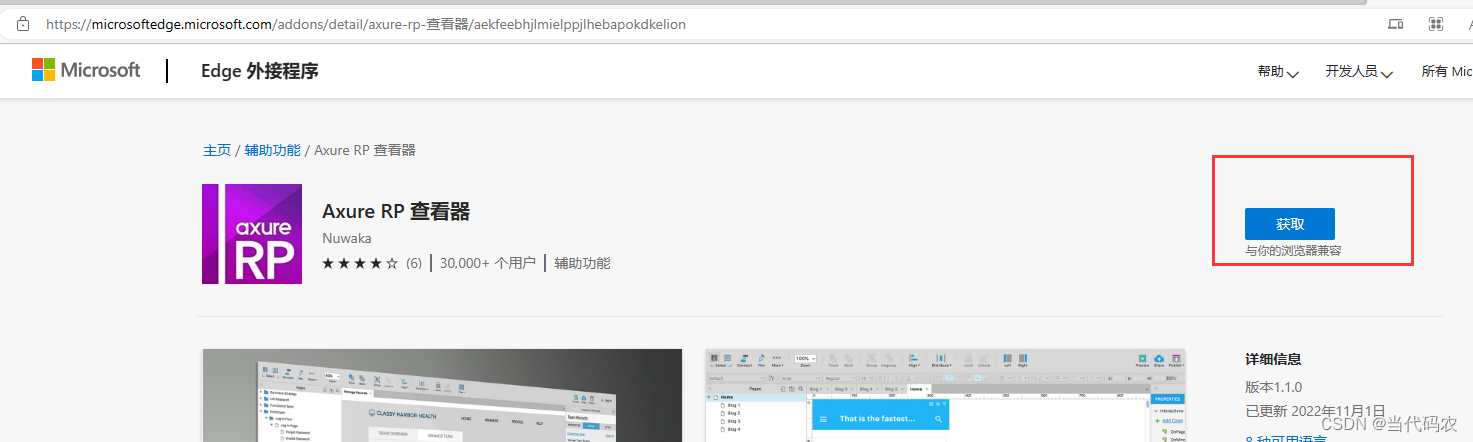The height and width of the screenshot is (442, 1473).
Task: Click the site lock icon in address bar
Action: (23, 24)
